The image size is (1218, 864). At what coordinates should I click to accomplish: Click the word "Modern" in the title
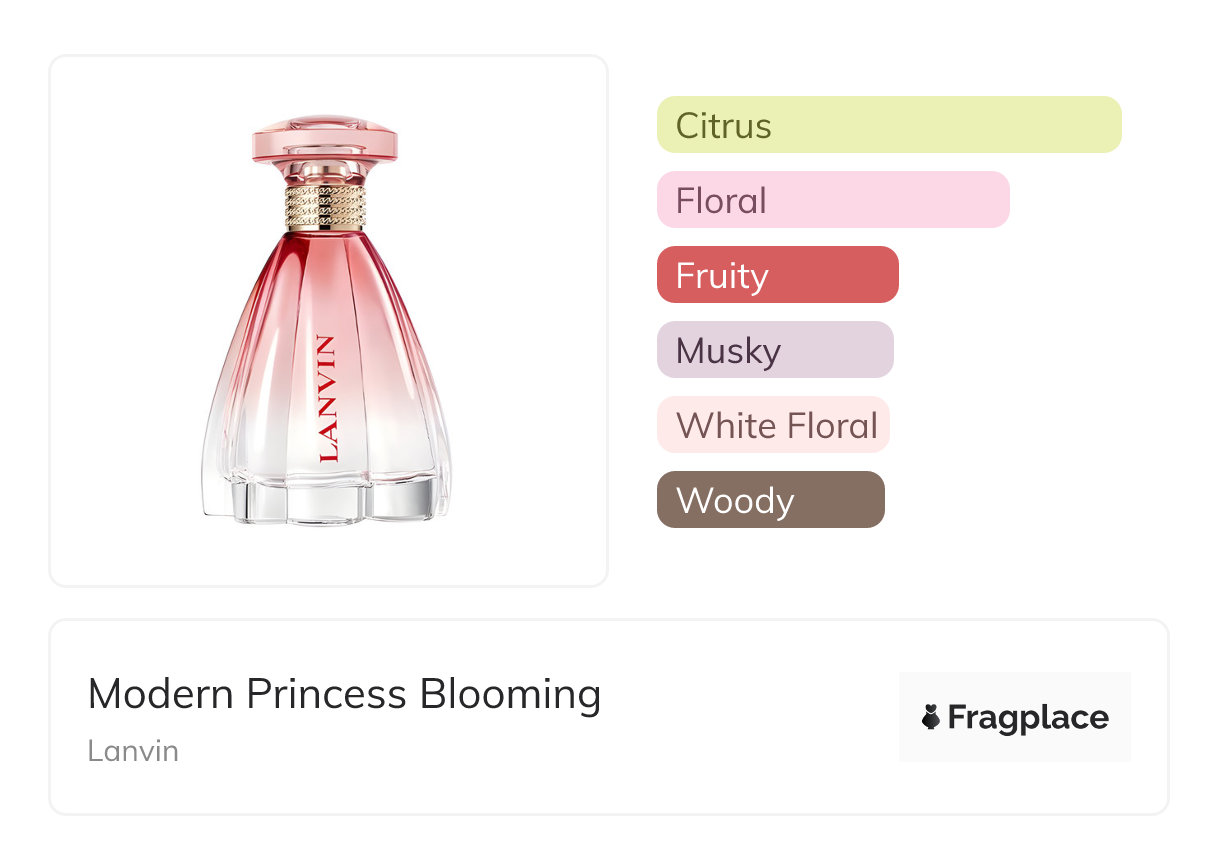[161, 694]
